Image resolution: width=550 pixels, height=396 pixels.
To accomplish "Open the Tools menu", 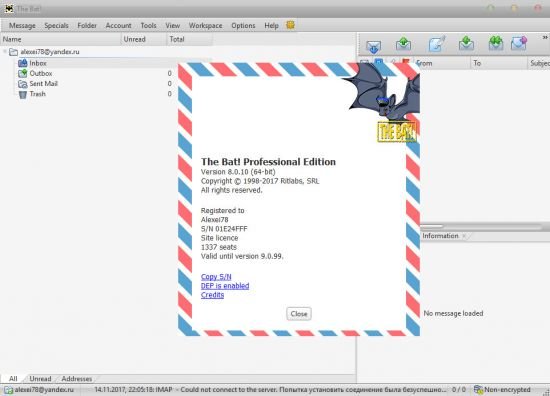I will tap(148, 26).
